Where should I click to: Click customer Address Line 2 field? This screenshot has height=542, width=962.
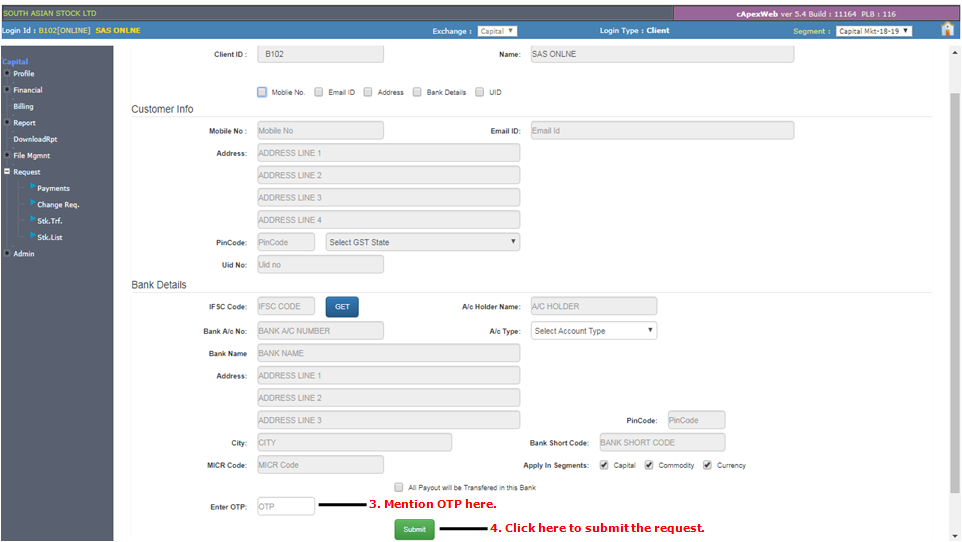(388, 175)
